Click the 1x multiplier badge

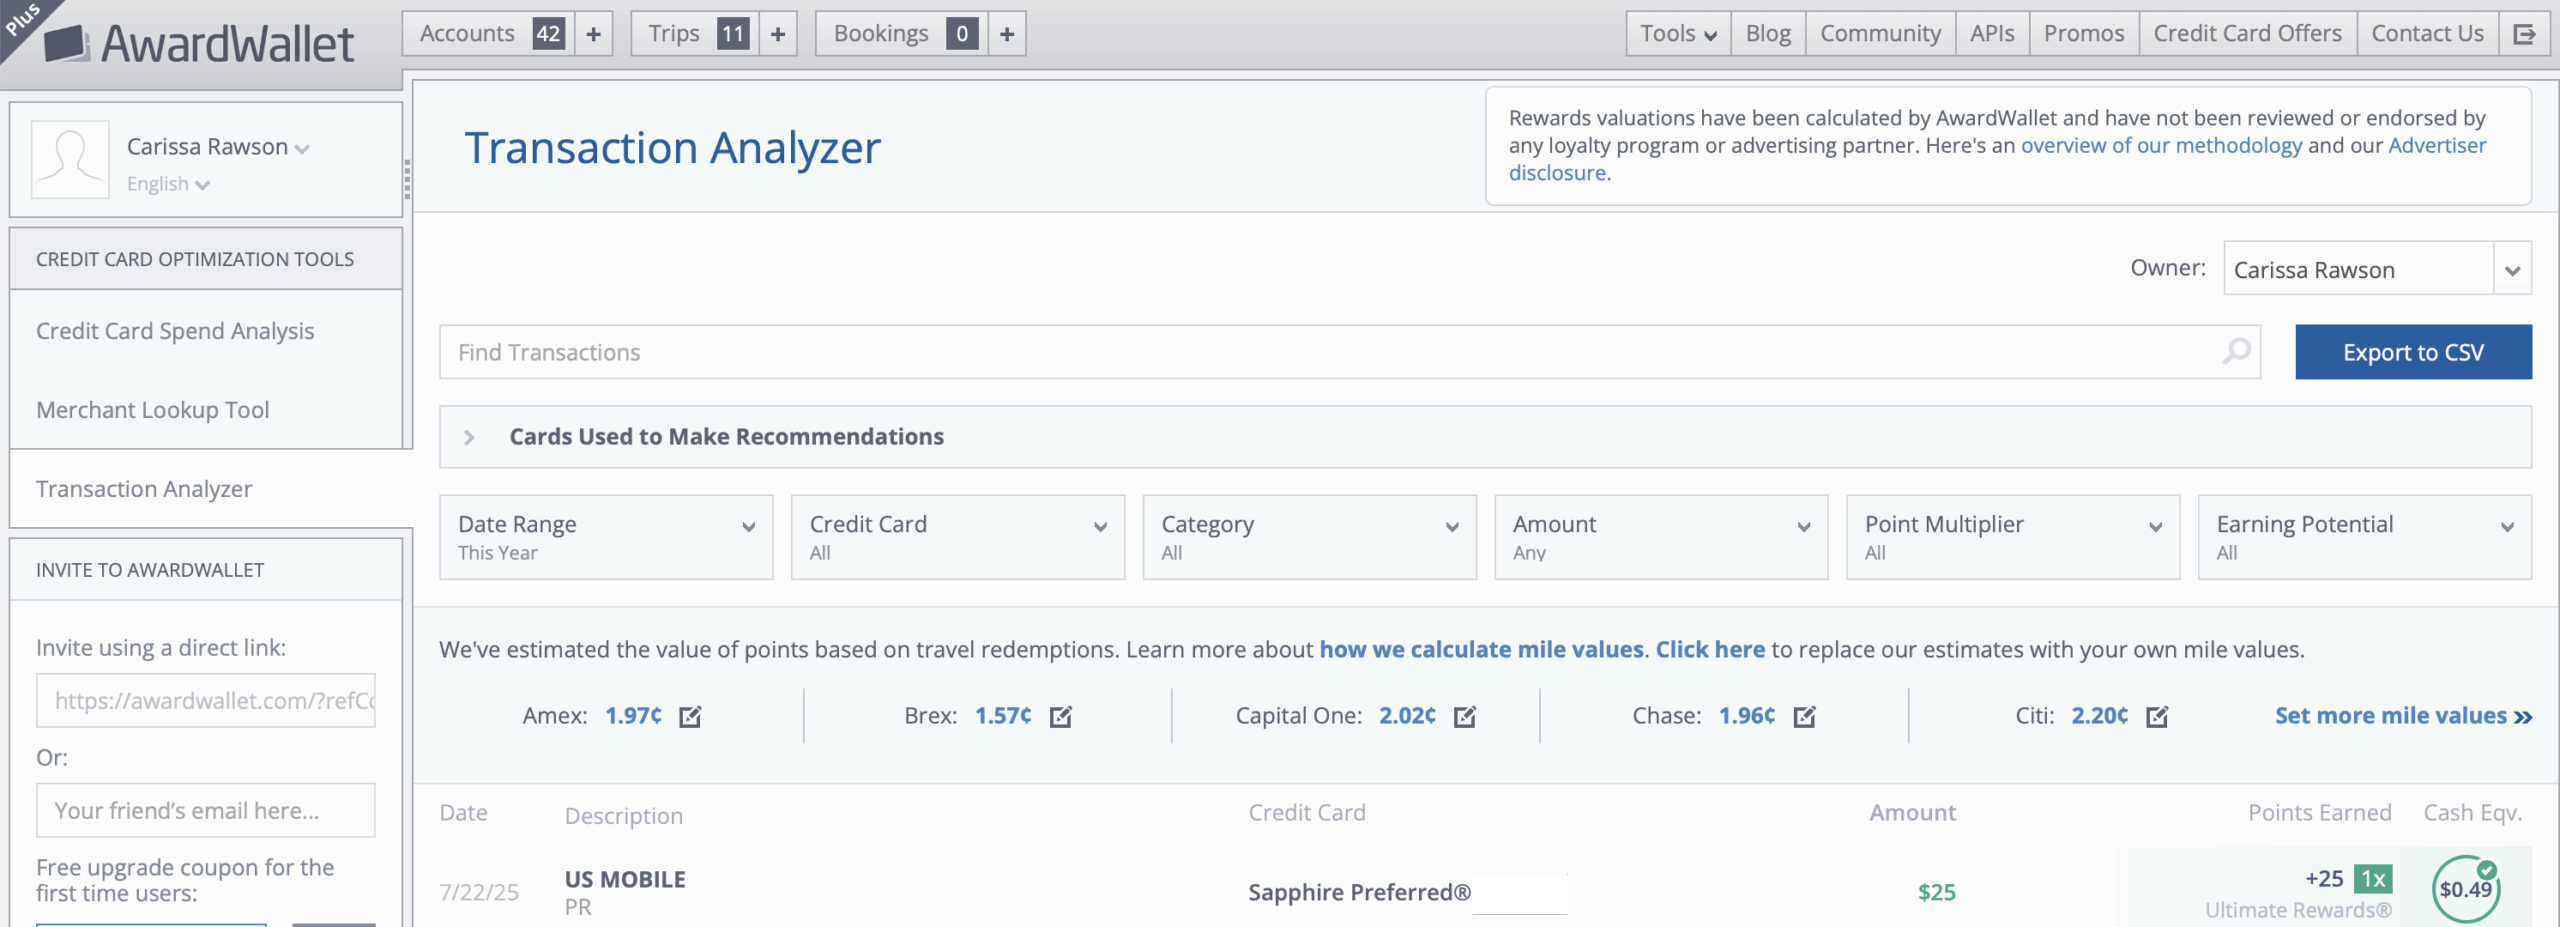(x=2373, y=879)
